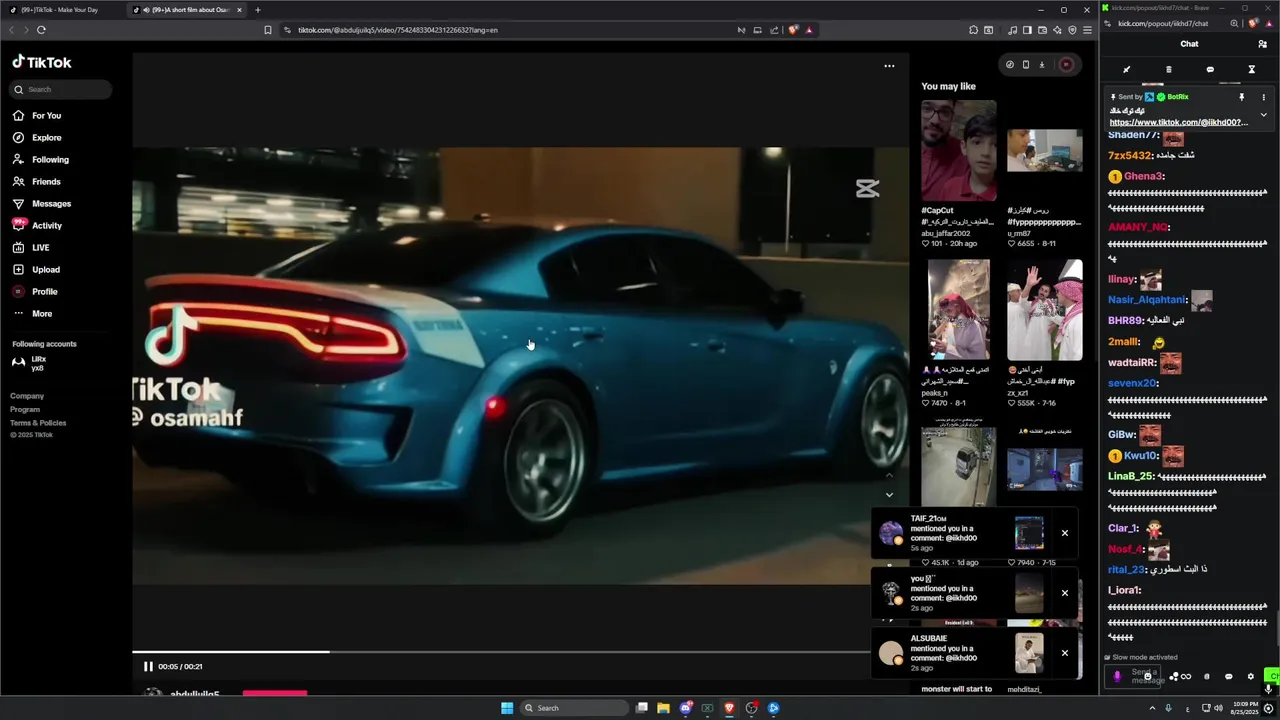Open Brave VPN shield icon
This screenshot has height=720, width=1280.
[1072, 30]
